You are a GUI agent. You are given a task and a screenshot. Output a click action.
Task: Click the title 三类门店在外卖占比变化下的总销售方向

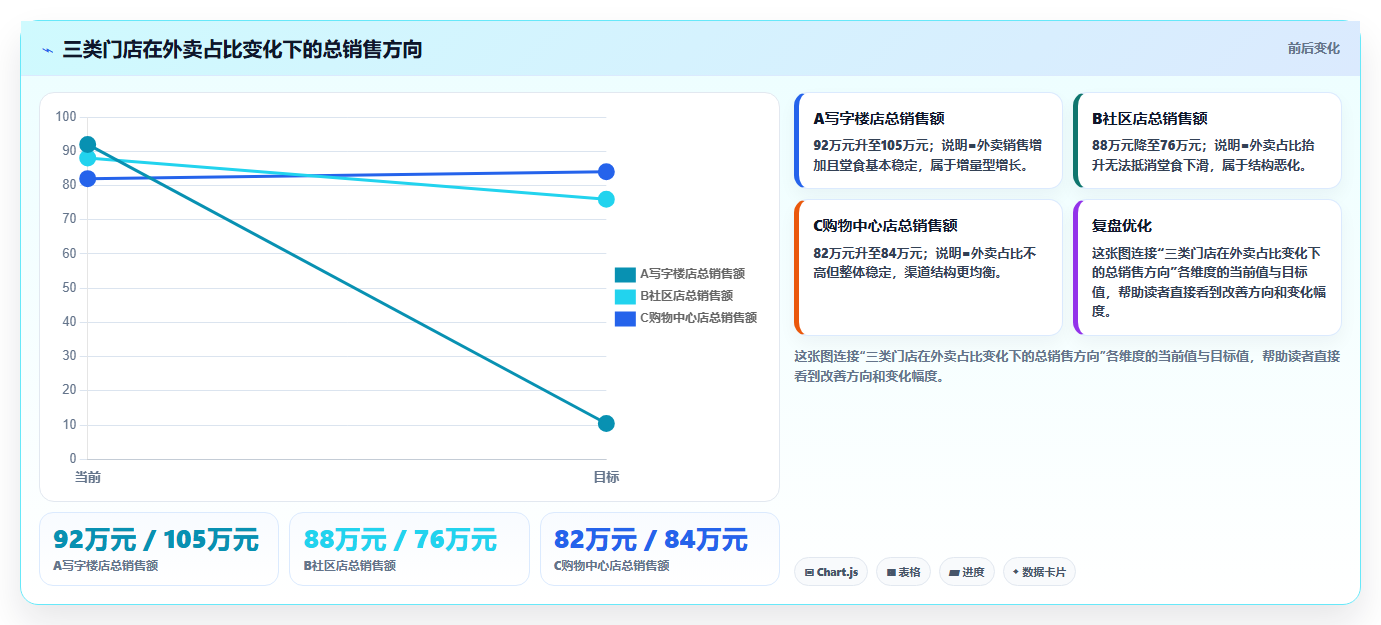coord(242,49)
